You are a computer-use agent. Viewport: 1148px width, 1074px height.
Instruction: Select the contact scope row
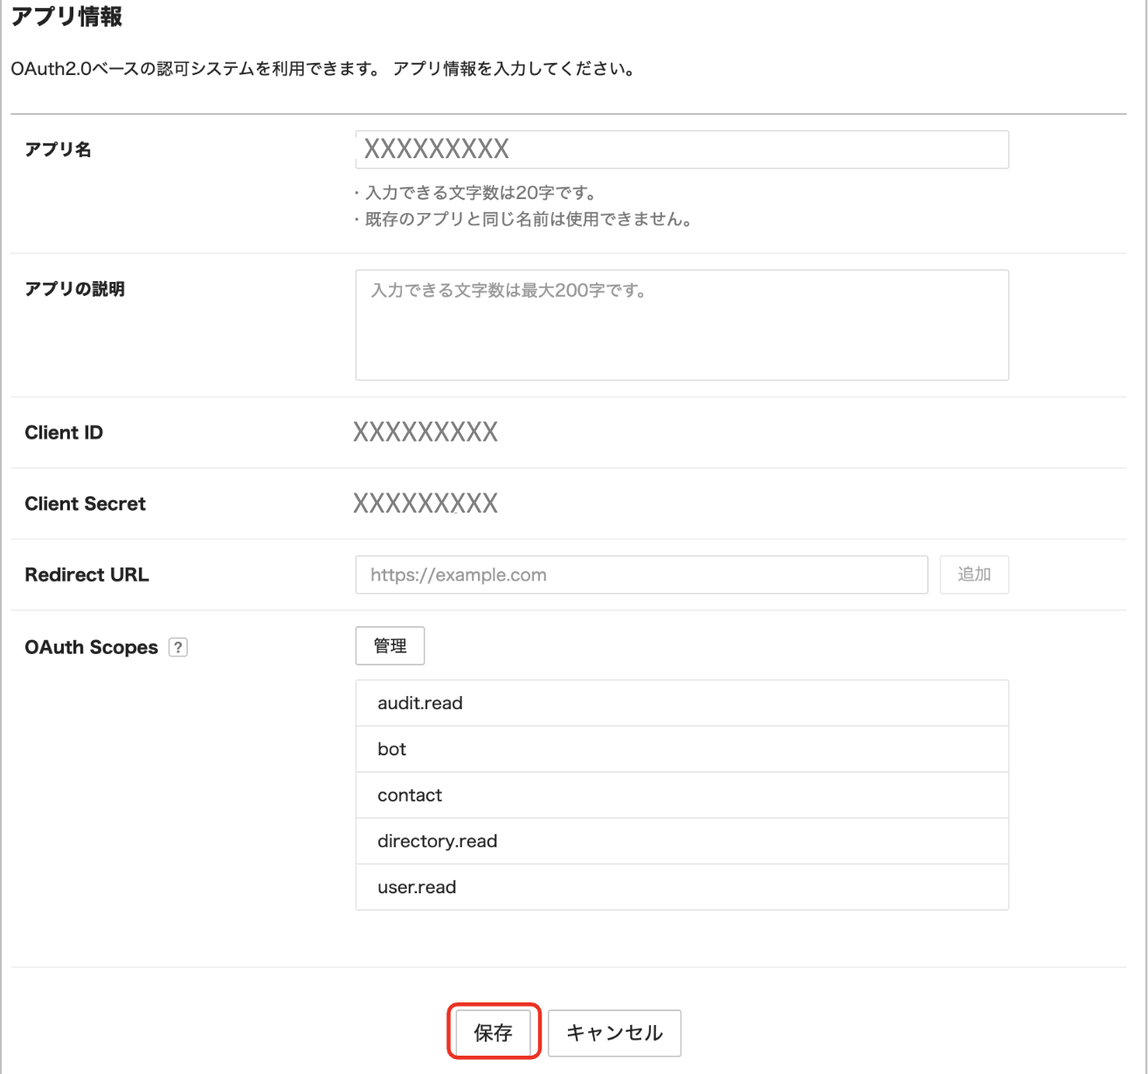682,795
